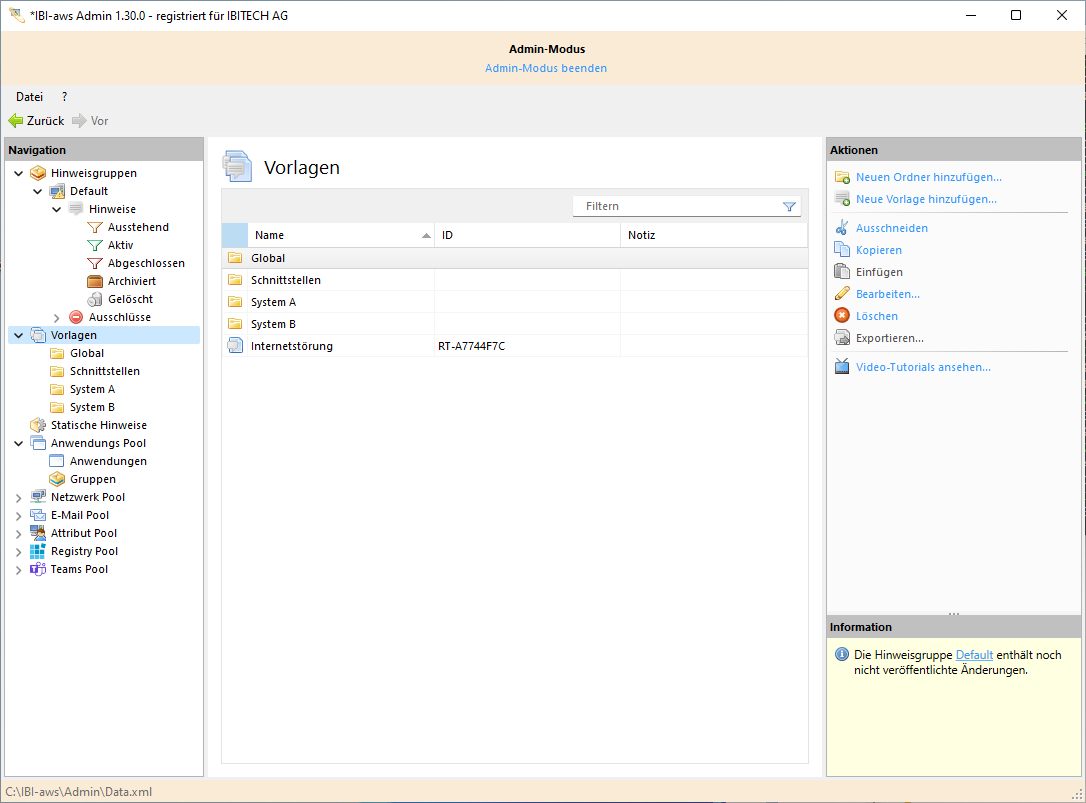Click the red Löschen delete icon
1086x803 pixels.
point(842,316)
